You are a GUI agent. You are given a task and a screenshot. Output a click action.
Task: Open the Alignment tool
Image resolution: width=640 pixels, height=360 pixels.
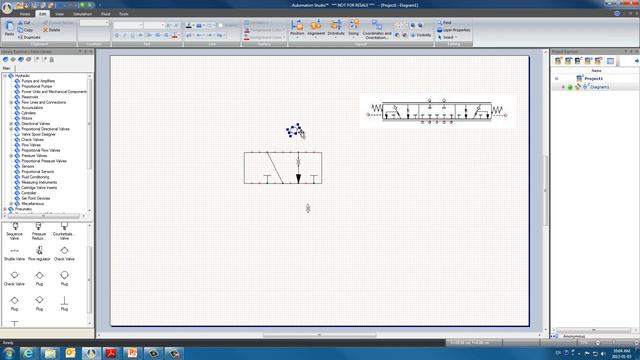click(316, 28)
